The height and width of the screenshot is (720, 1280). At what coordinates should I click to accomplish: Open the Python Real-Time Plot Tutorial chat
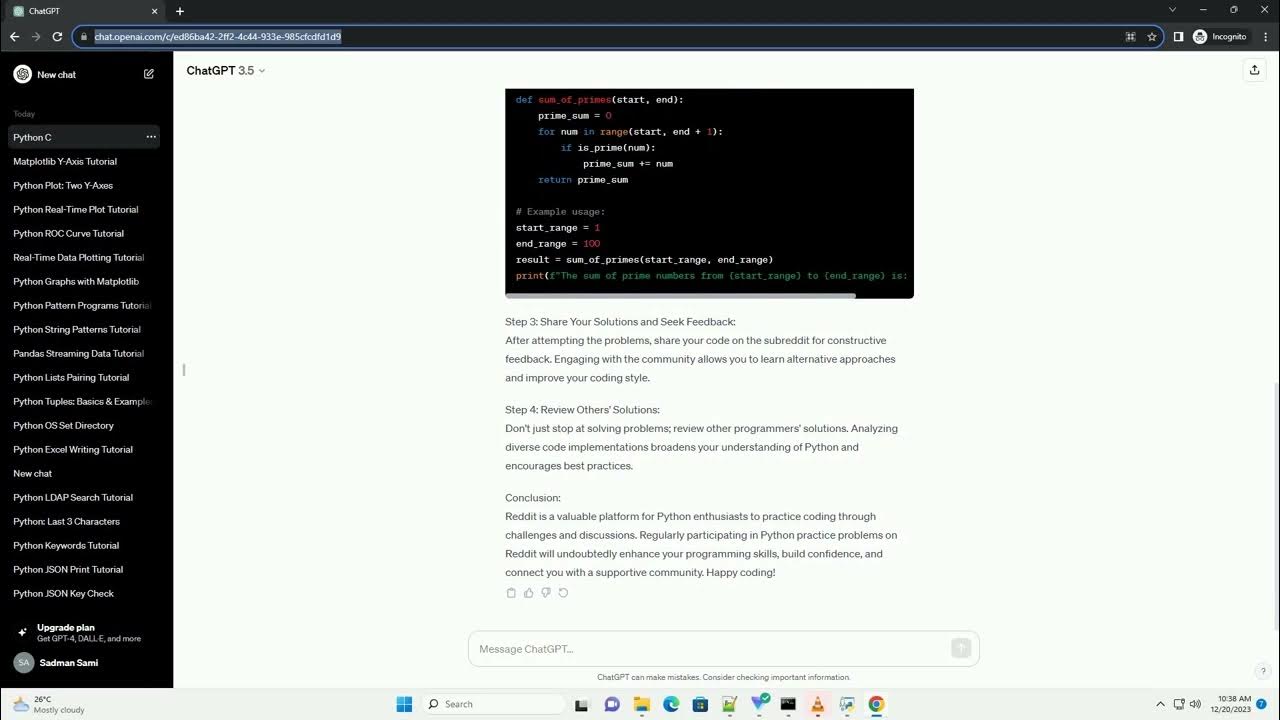[x=84, y=209]
